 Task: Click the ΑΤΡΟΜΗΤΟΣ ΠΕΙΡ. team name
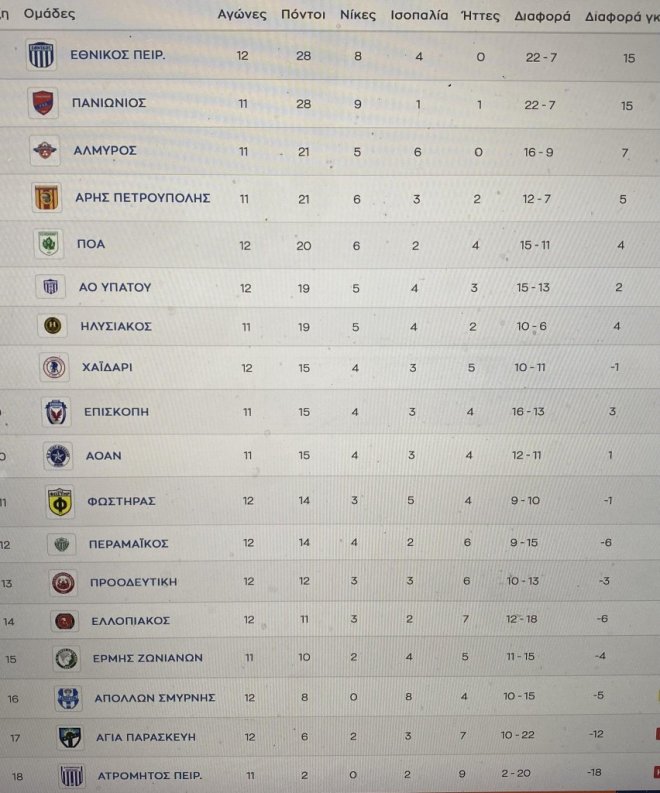point(150,776)
